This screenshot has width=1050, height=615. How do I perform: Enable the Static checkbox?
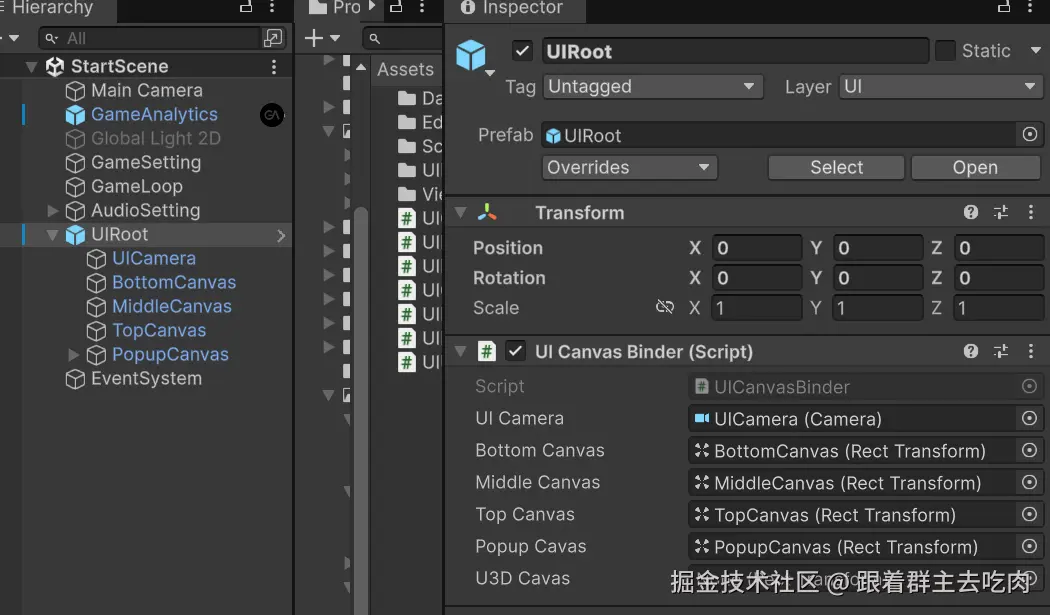coord(945,51)
